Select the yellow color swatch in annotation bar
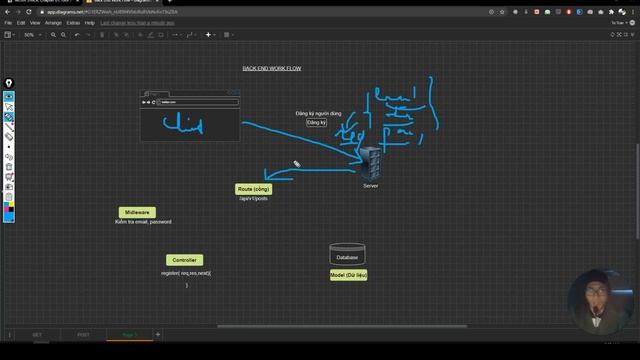The height and width of the screenshot is (360, 640). (11, 204)
